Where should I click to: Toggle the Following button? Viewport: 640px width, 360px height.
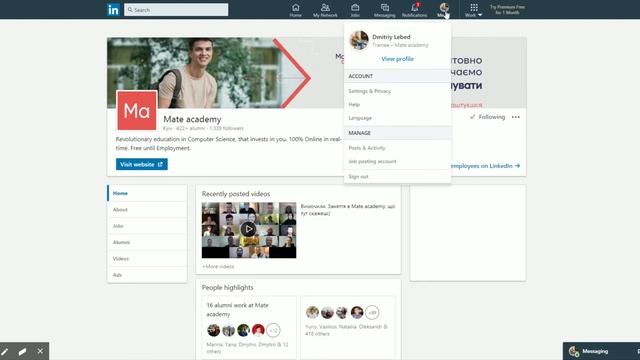tap(487, 117)
